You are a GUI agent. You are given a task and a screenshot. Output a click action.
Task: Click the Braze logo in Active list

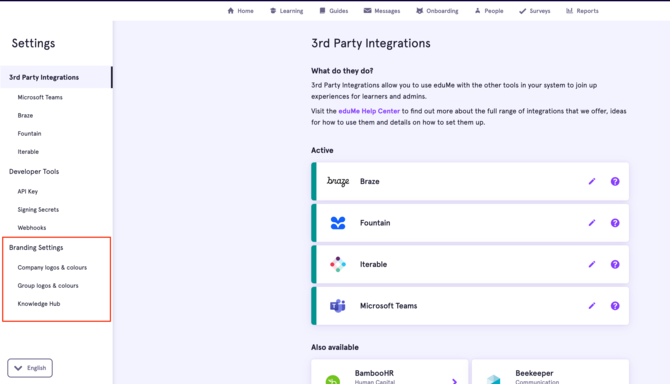338,182
